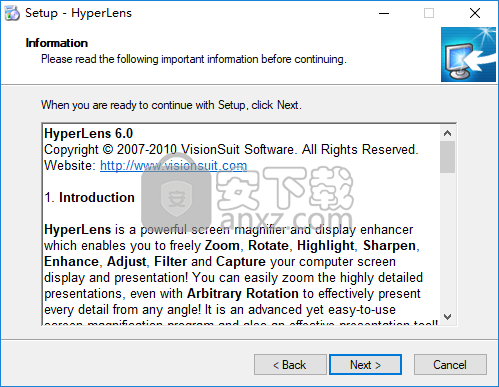This screenshot has height=387, width=499.
Task: Cancel the HyperLens setup
Action: pyautogui.click(x=450, y=365)
